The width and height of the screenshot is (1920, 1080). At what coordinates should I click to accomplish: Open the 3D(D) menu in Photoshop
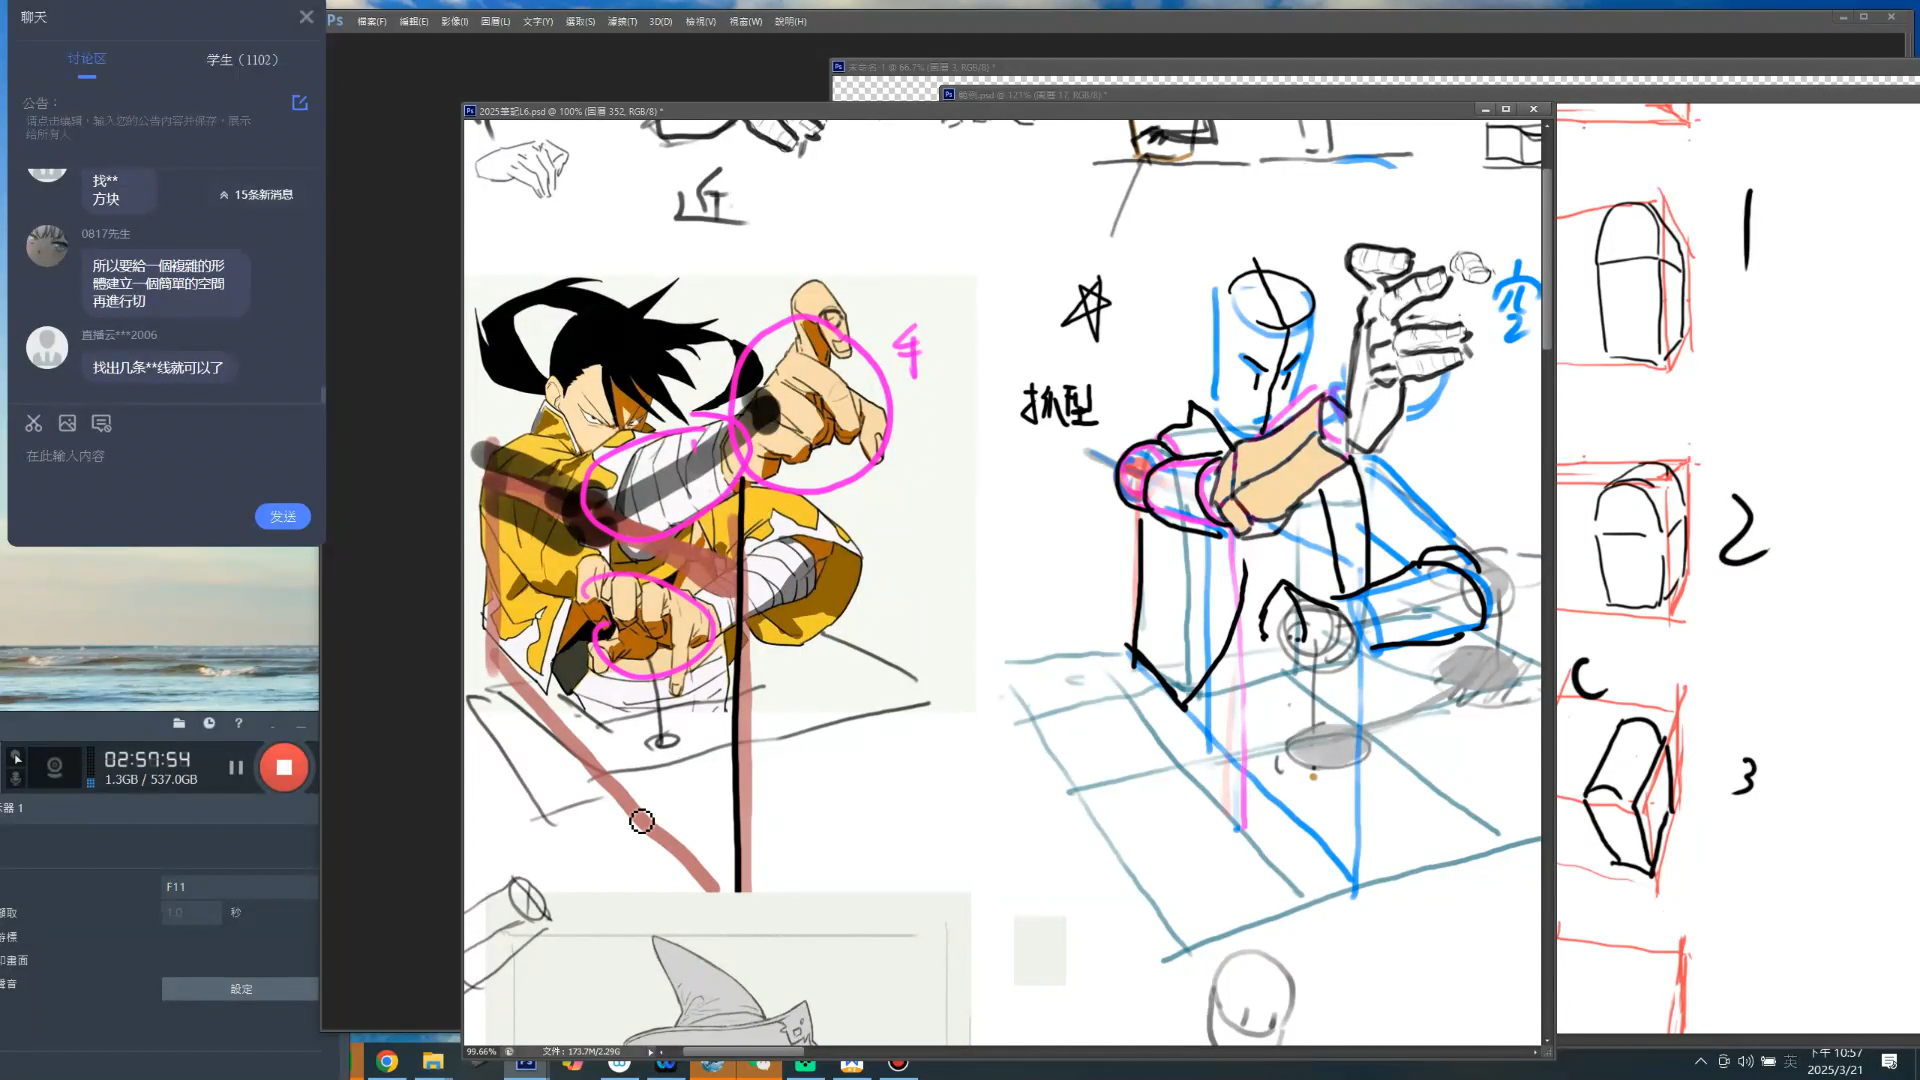pyautogui.click(x=660, y=22)
